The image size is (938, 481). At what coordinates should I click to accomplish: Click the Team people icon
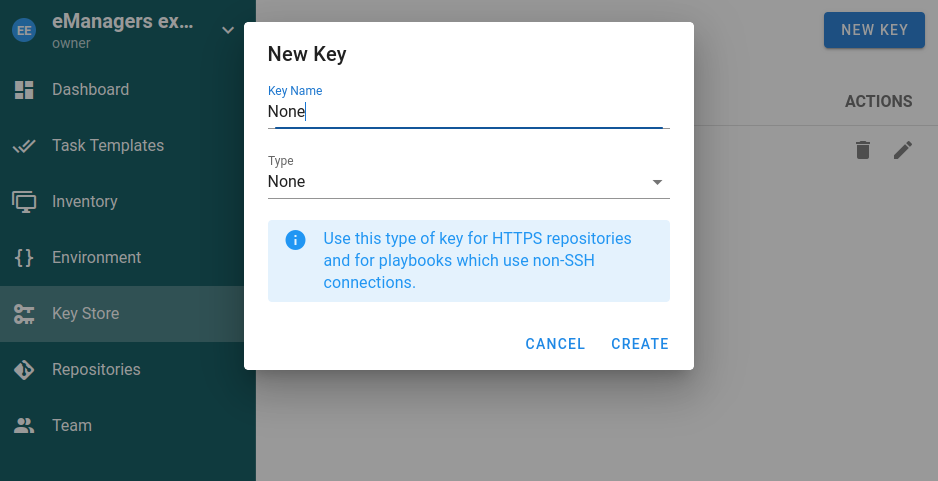(24, 426)
